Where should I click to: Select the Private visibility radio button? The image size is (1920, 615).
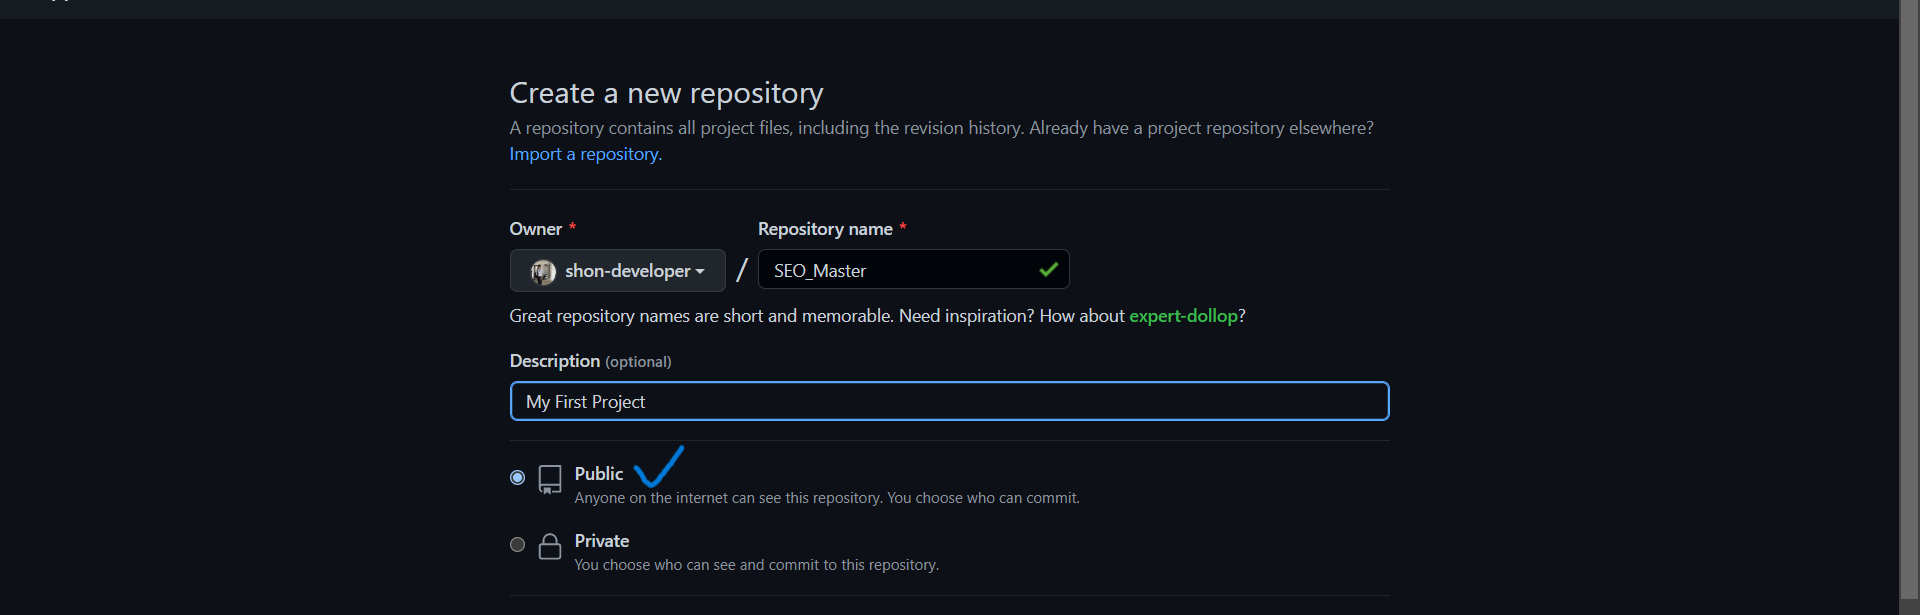[x=517, y=544]
